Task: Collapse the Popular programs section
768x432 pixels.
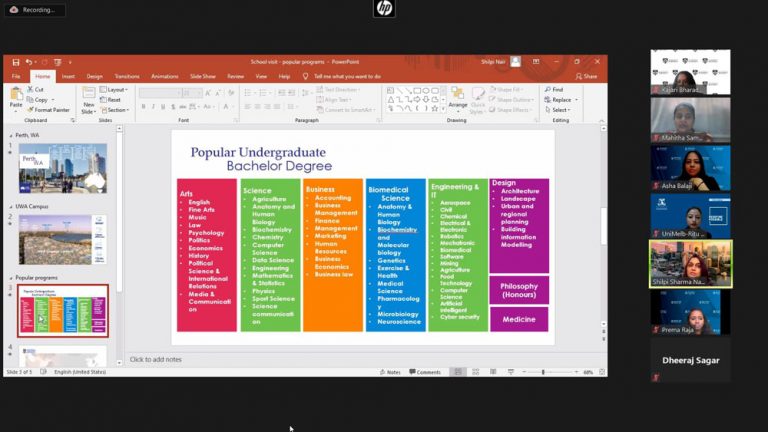Action: 11,277
